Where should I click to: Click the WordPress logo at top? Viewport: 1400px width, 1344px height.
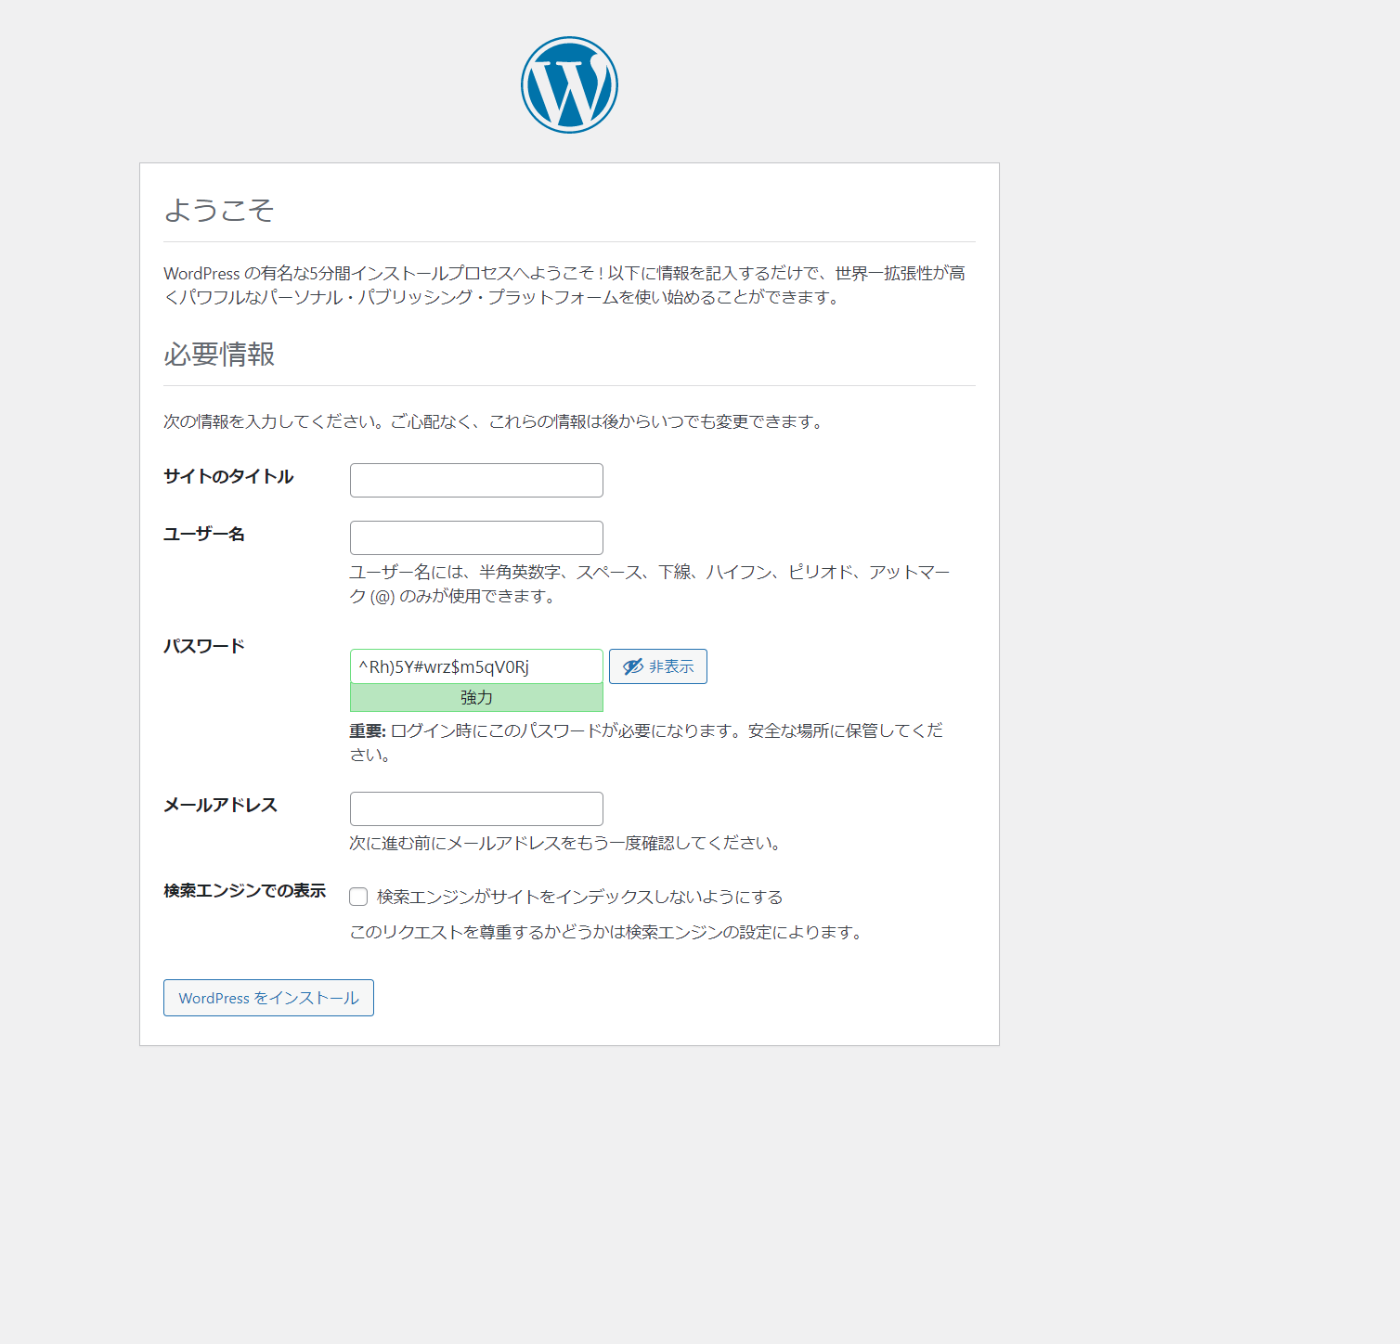click(569, 85)
